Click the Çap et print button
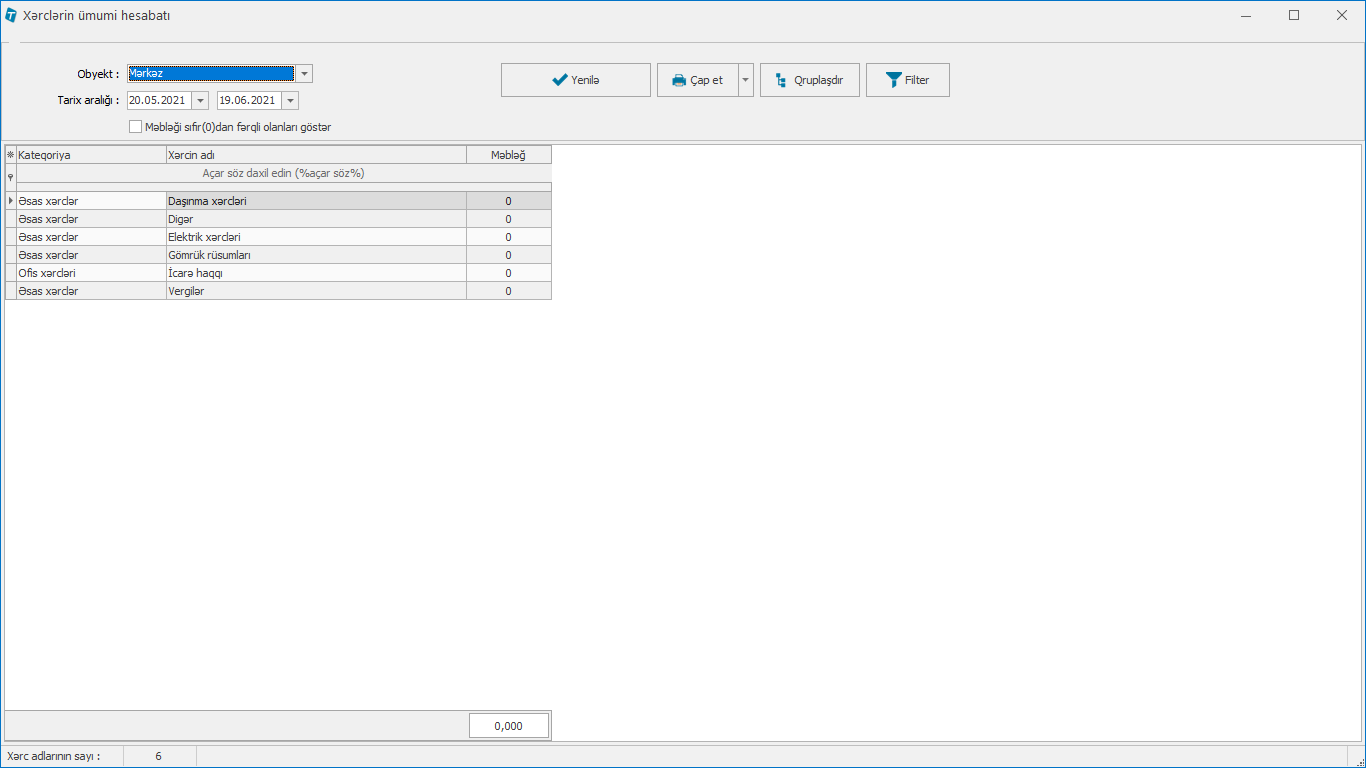 [x=697, y=80]
